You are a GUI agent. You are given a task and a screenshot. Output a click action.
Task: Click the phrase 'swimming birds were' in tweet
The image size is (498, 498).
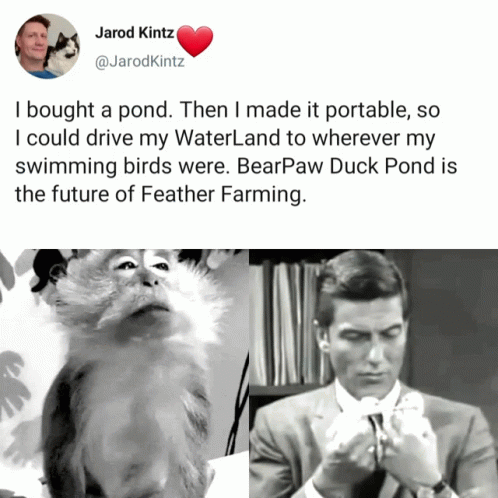point(120,166)
